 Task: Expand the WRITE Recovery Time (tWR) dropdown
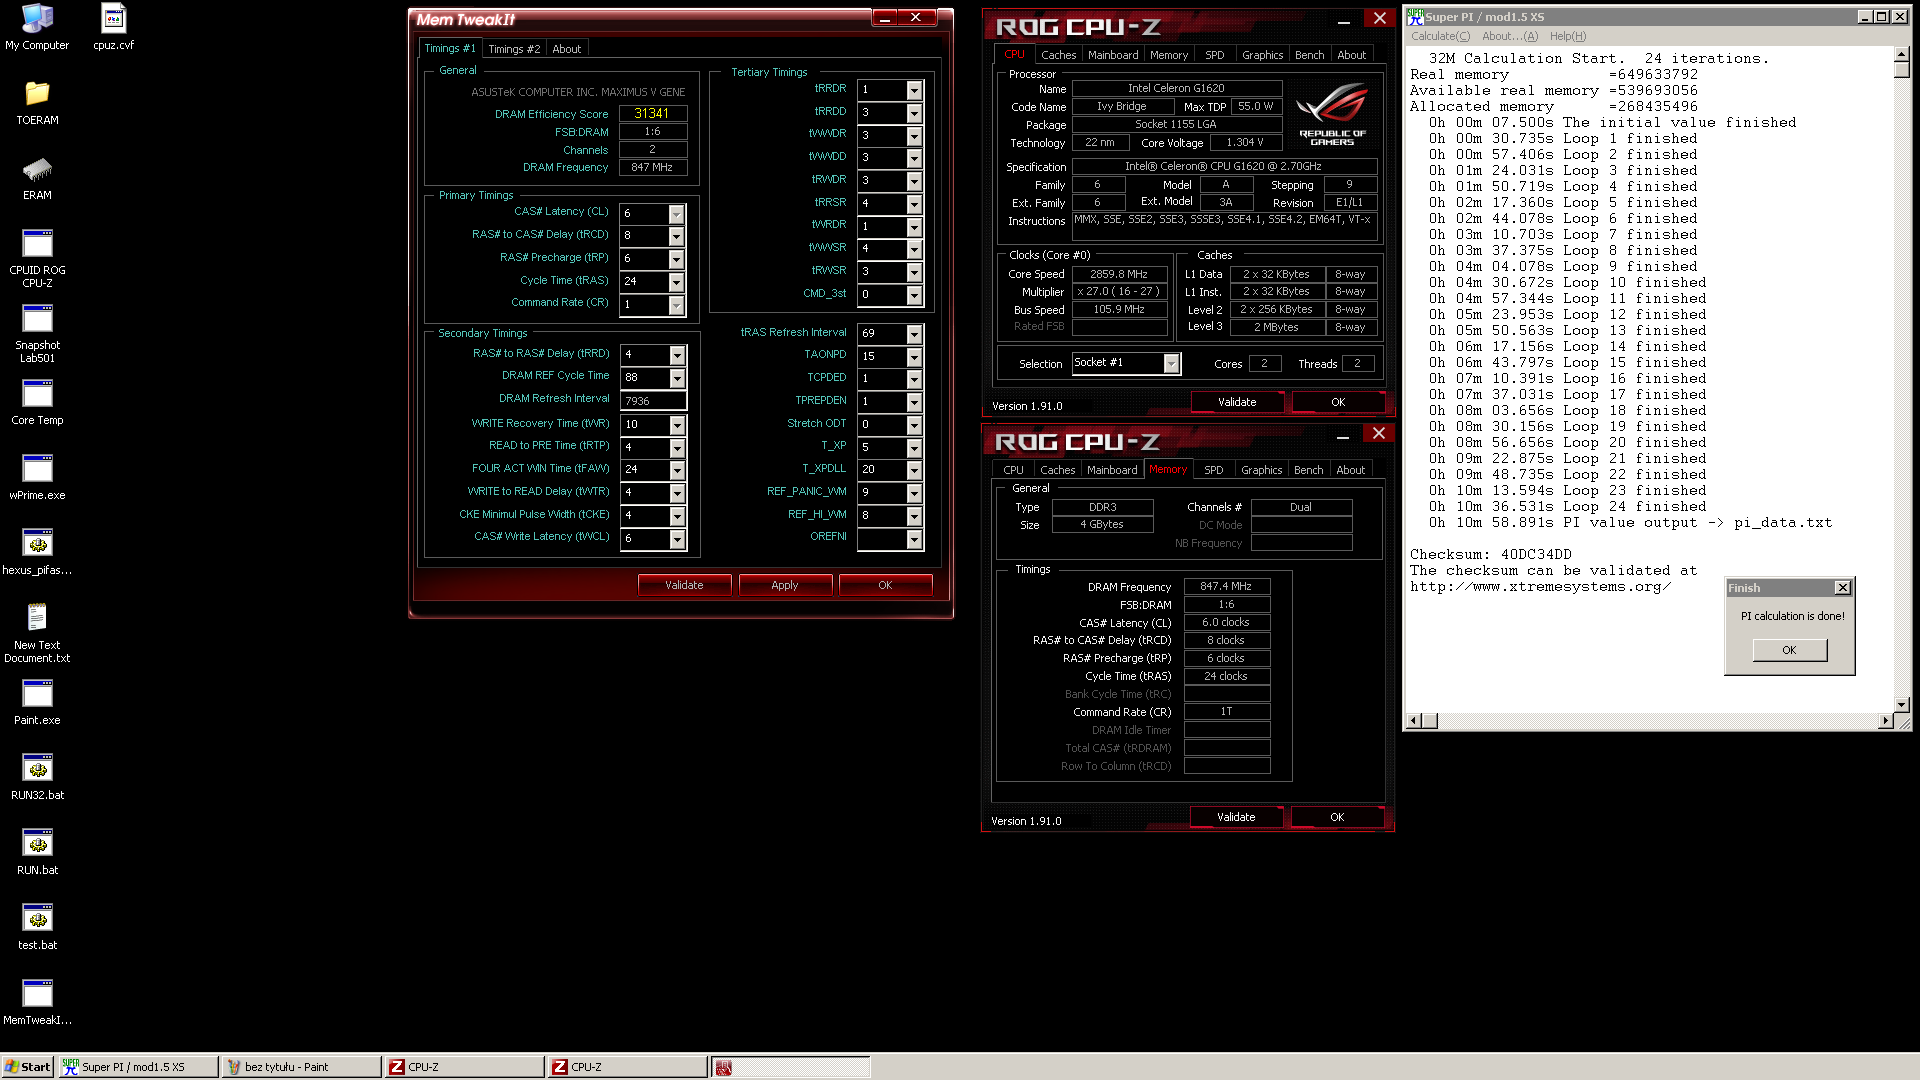pyautogui.click(x=677, y=425)
